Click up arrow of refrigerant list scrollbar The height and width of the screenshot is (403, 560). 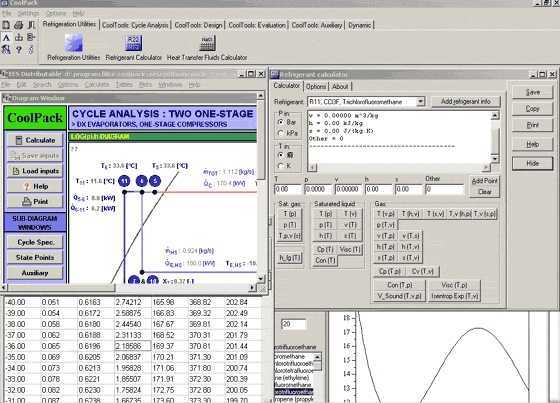[317, 357]
